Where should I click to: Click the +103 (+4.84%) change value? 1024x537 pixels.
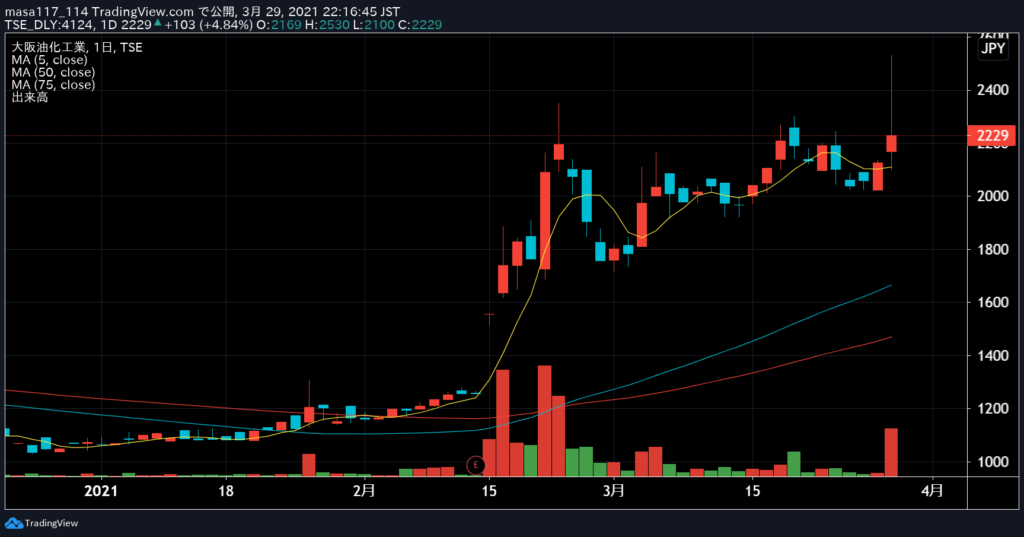(208, 25)
